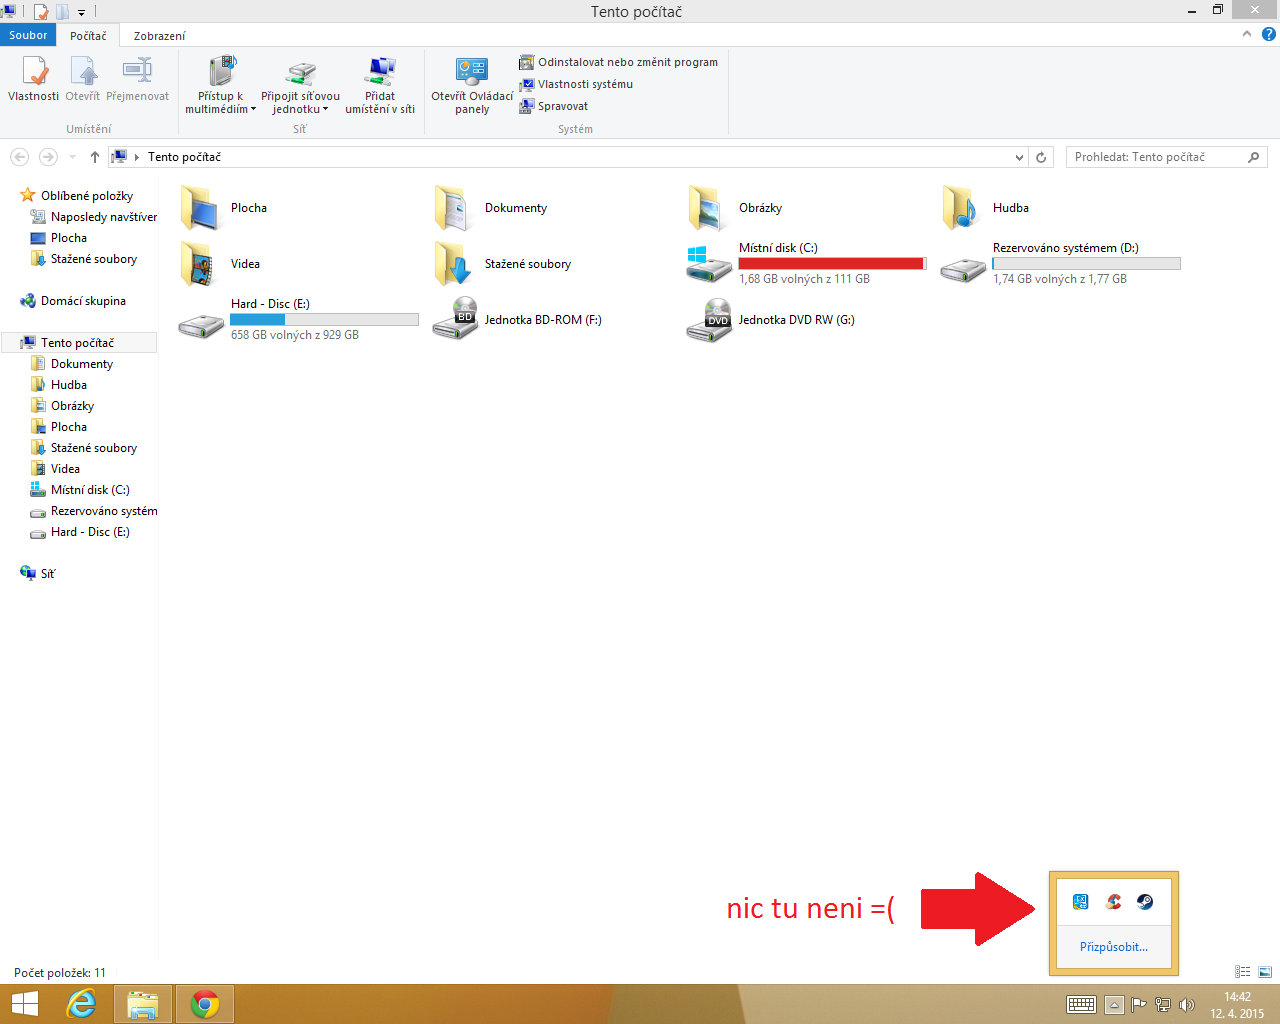1280x1024 pixels.
Task: Click Přístup k multimédiím ribbon icon
Action: [x=221, y=75]
